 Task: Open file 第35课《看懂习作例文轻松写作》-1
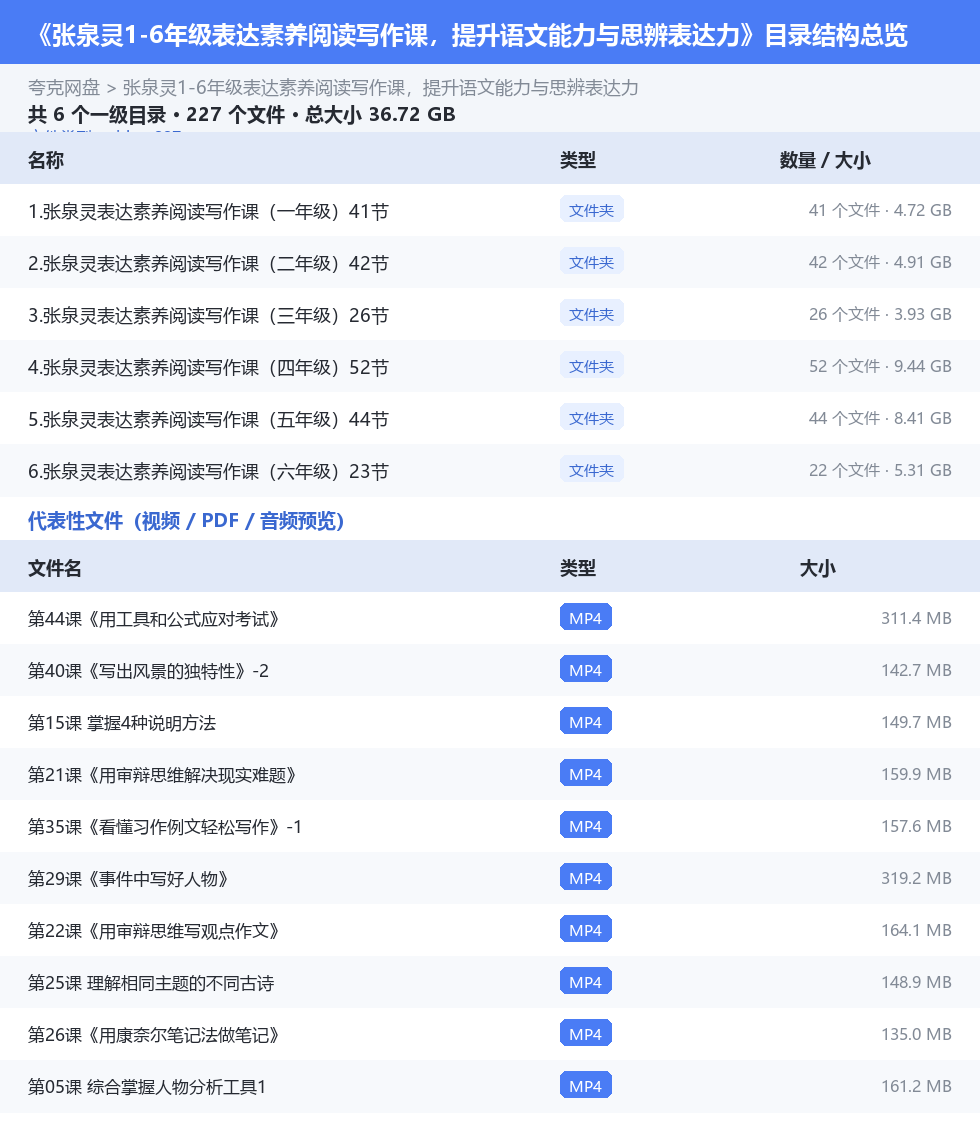pyautogui.click(x=165, y=827)
